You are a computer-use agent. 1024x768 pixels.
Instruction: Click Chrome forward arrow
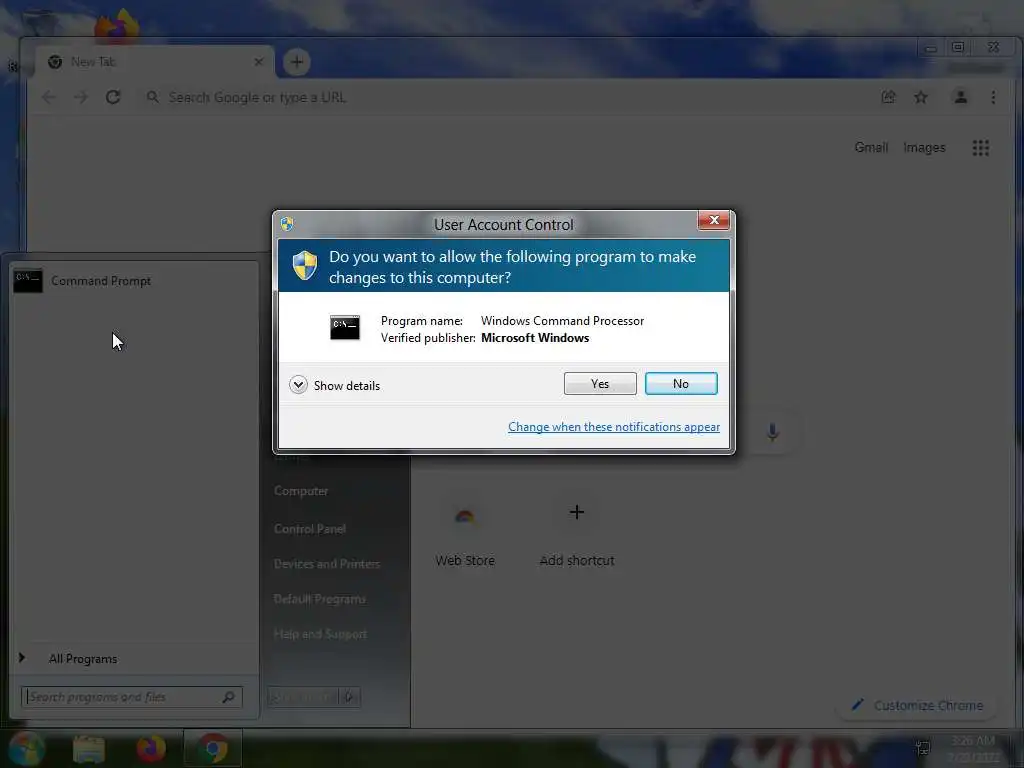click(80, 97)
